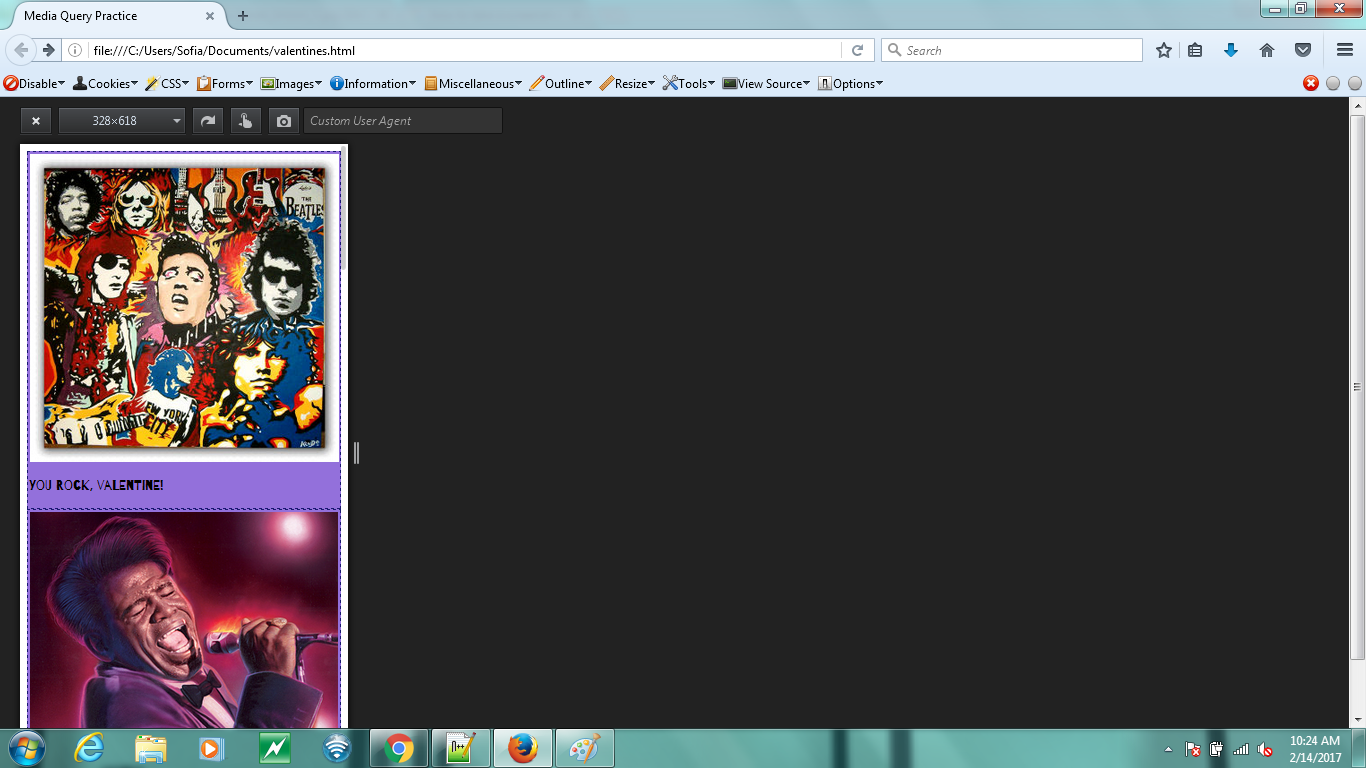Switch to Paint on taskbar
This screenshot has height=768, width=1366.
pos(585,748)
